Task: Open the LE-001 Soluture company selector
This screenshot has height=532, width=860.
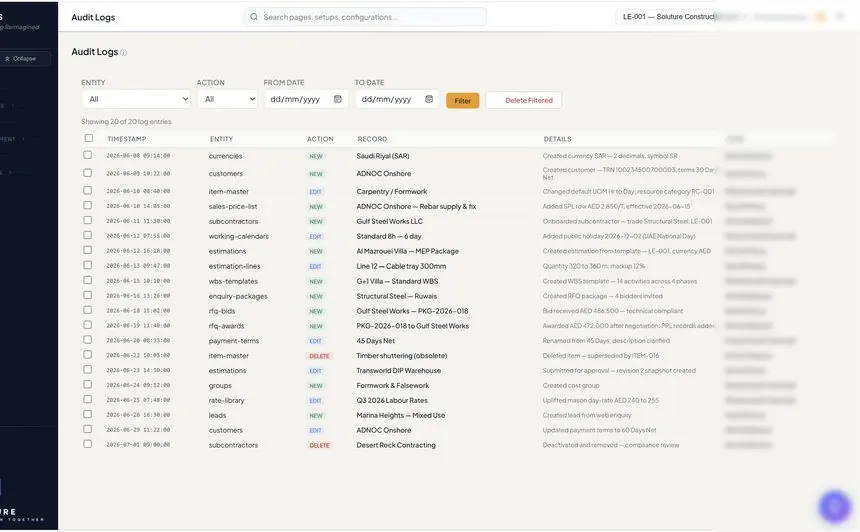Action: click(x=665, y=17)
